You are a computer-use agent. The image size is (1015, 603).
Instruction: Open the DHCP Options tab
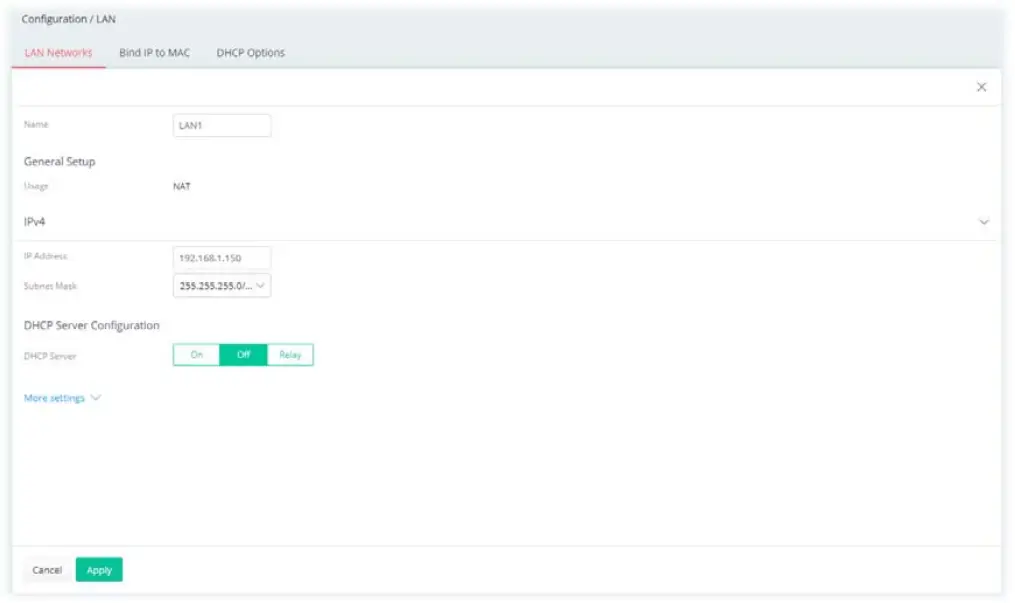pyautogui.click(x=251, y=53)
